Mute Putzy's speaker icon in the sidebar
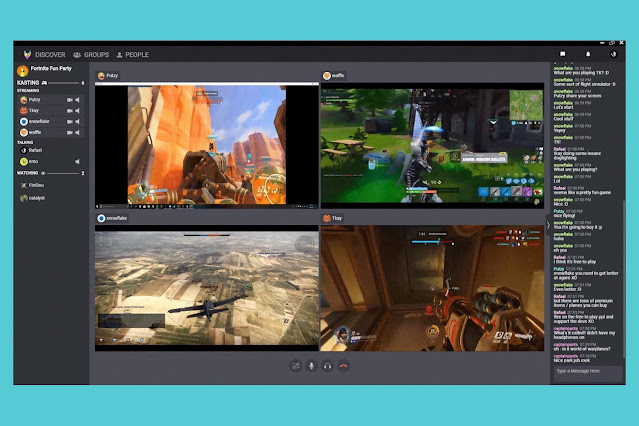This screenshot has width=639, height=426. (77, 100)
